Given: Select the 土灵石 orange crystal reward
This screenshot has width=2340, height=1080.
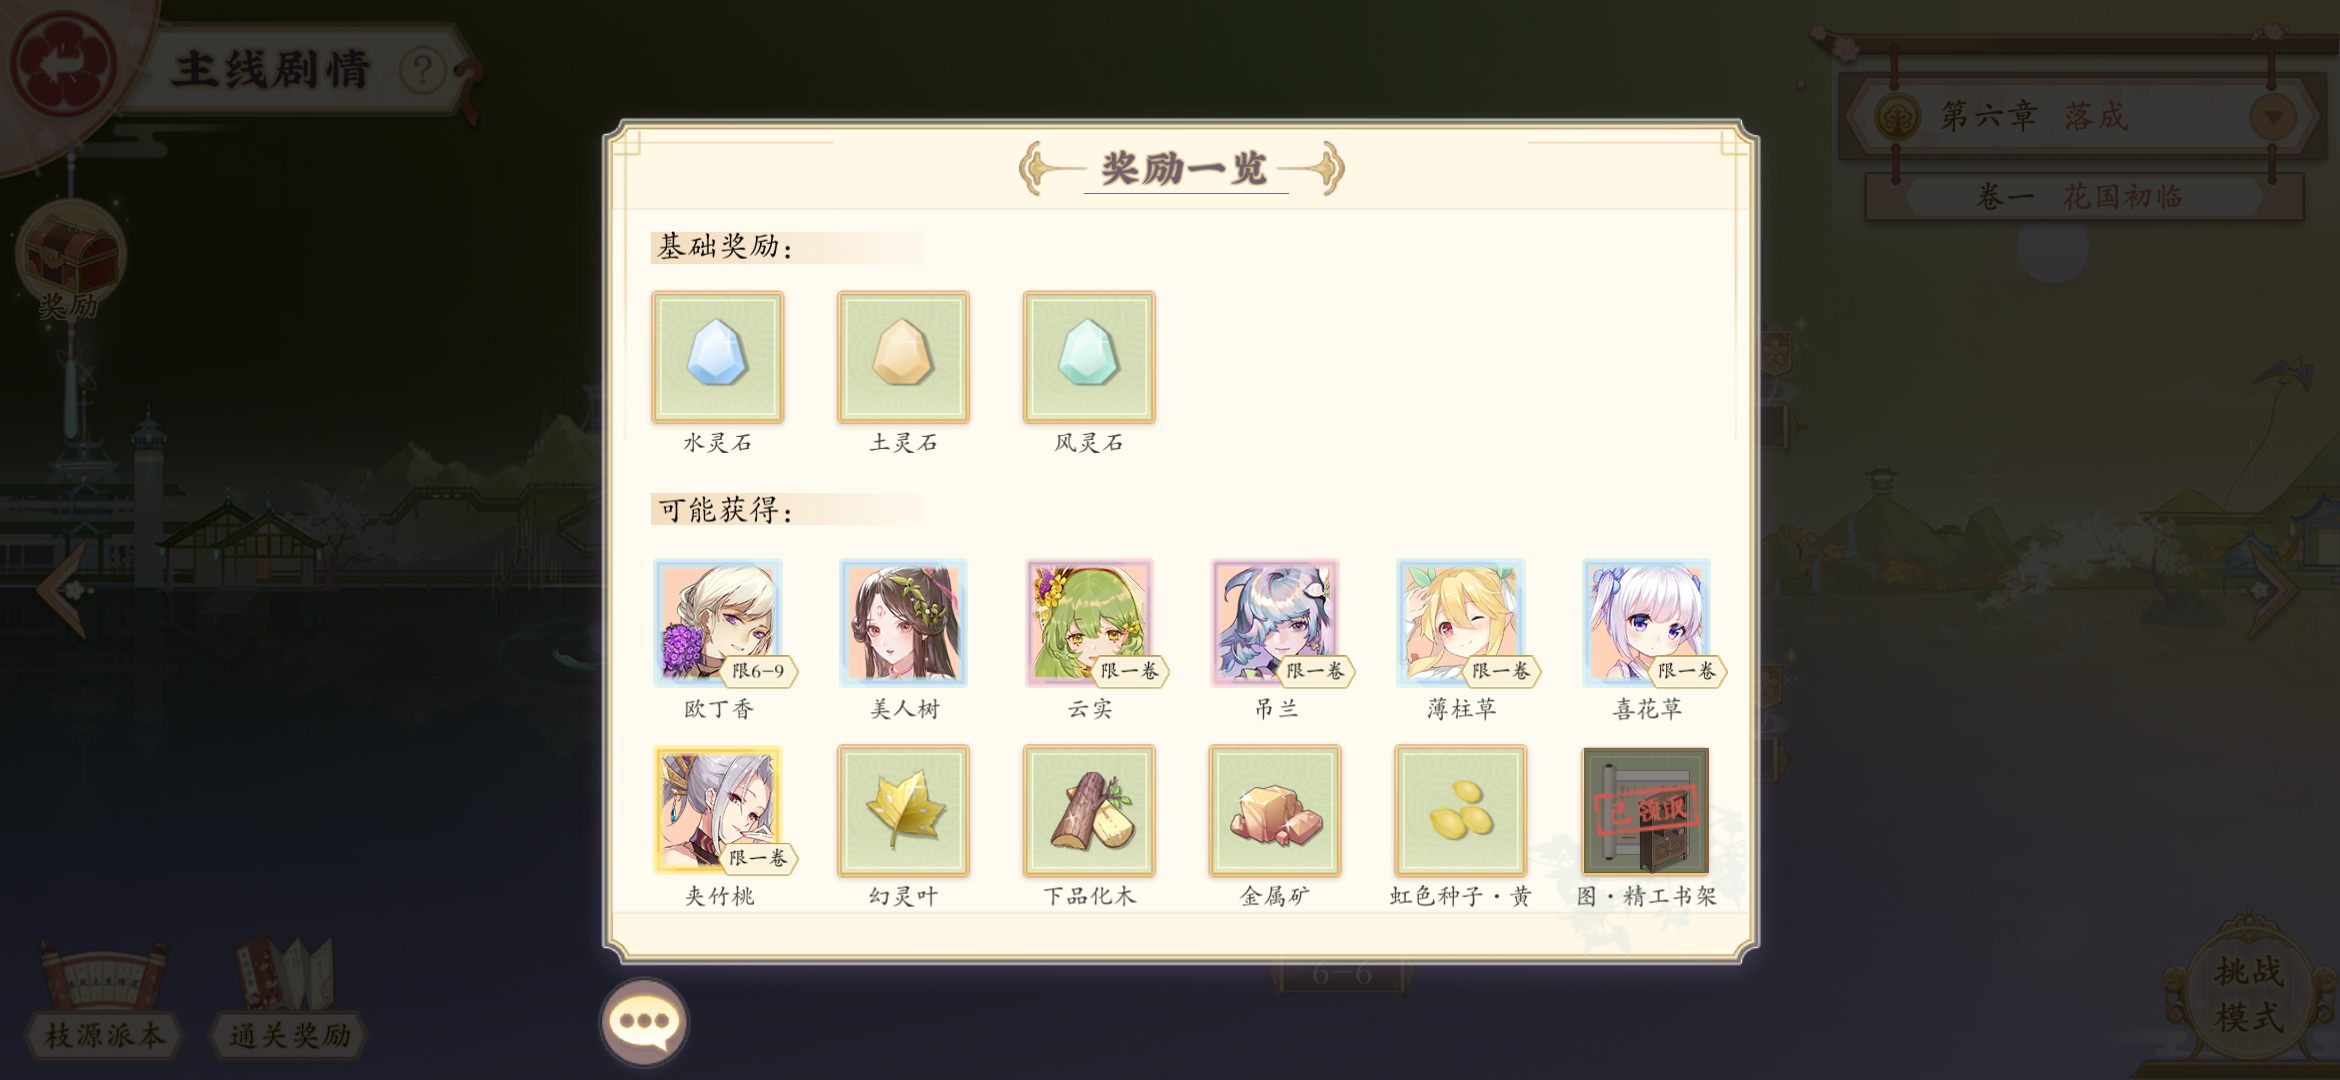Looking at the screenshot, I should point(903,357).
